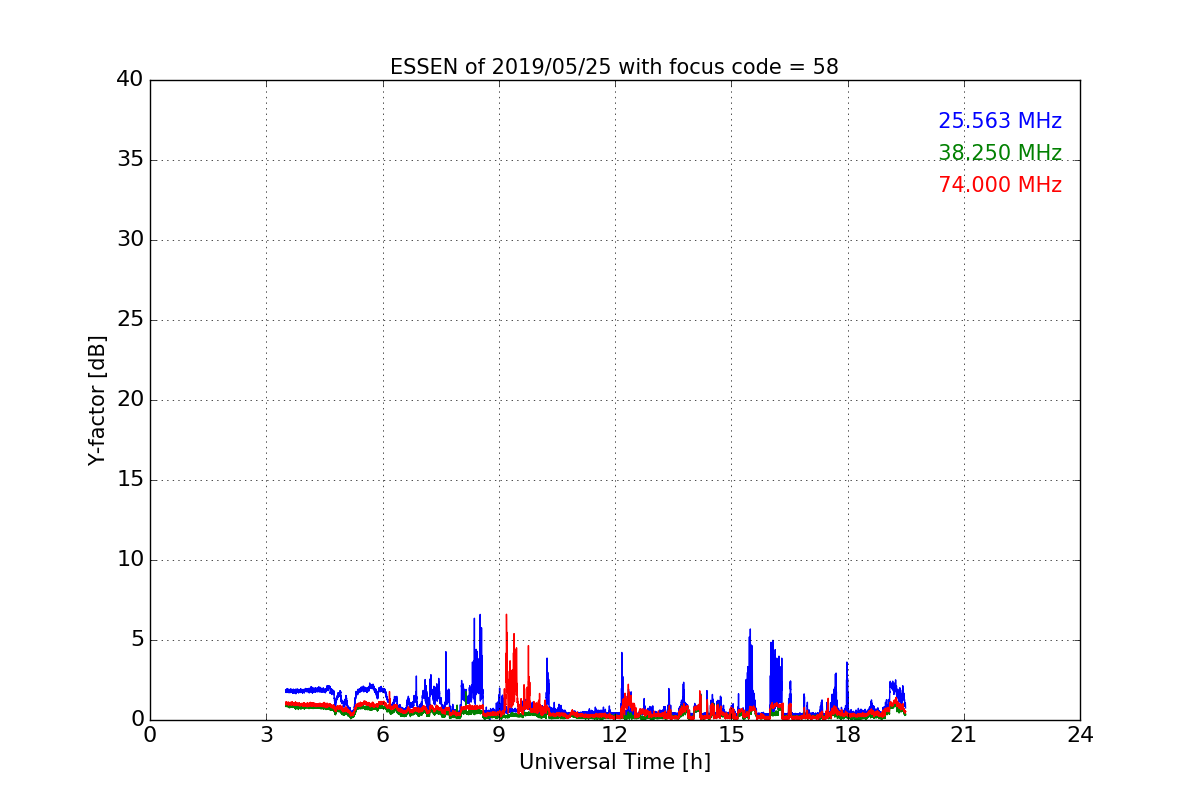Screen dimensions: 1200x800
Task: Click the y-axis tick value 15
Action: 130,480
